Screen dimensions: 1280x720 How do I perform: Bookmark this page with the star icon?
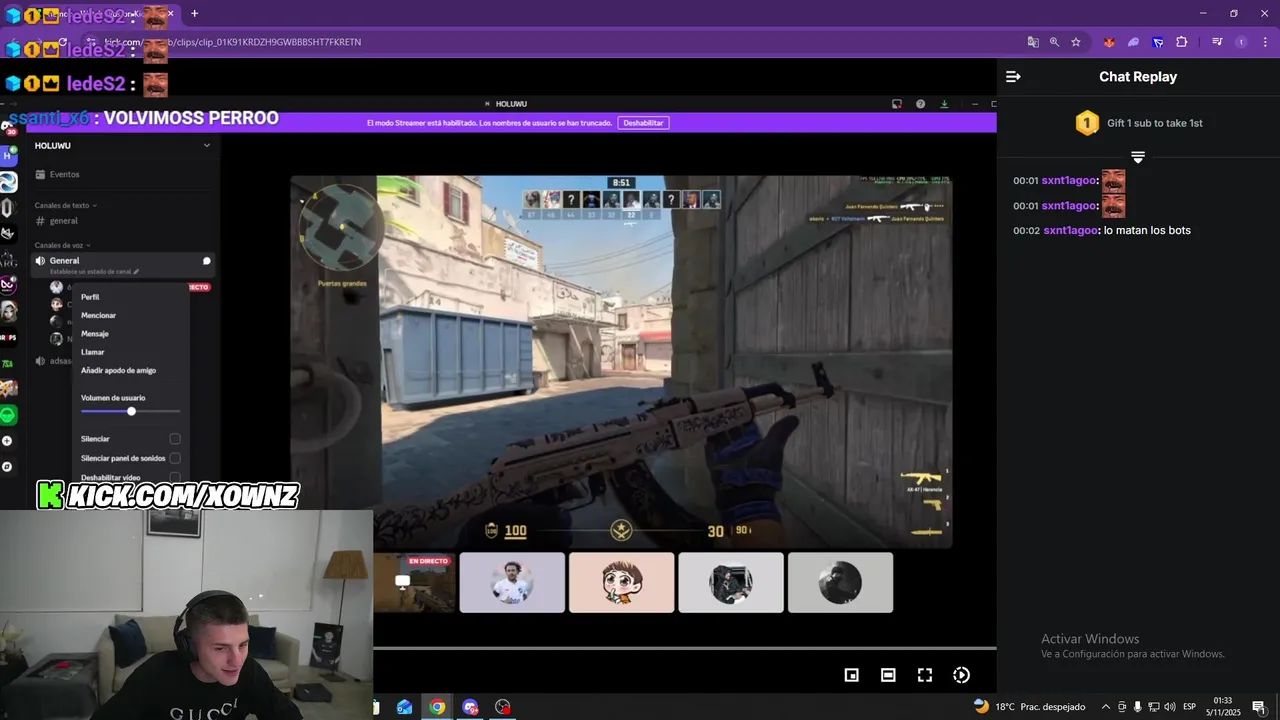[1076, 42]
